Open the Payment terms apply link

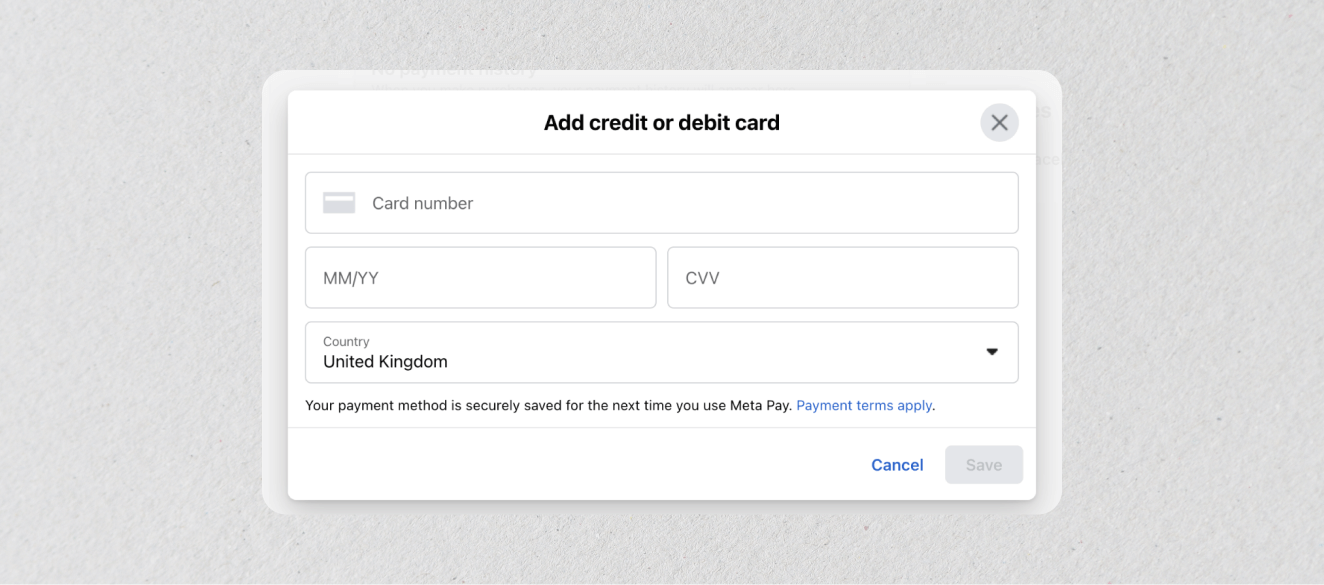tap(863, 405)
